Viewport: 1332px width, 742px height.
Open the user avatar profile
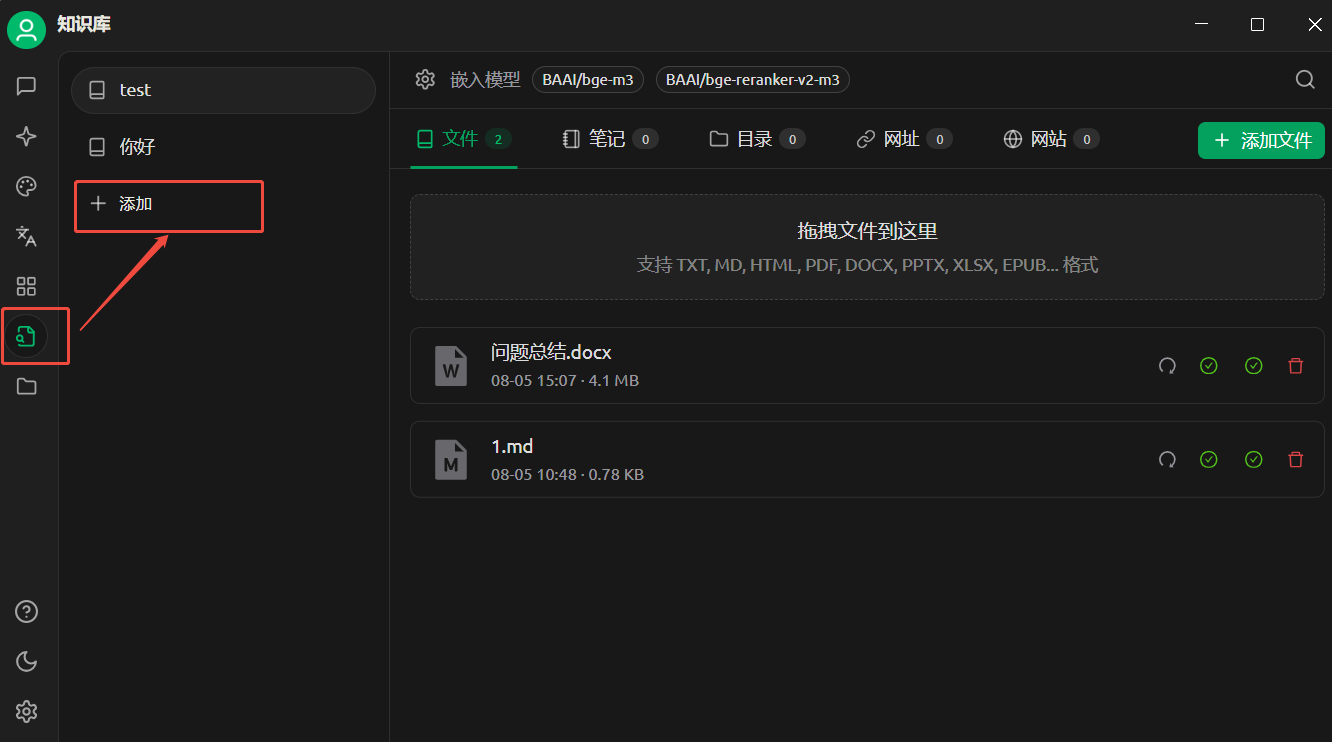click(x=26, y=30)
